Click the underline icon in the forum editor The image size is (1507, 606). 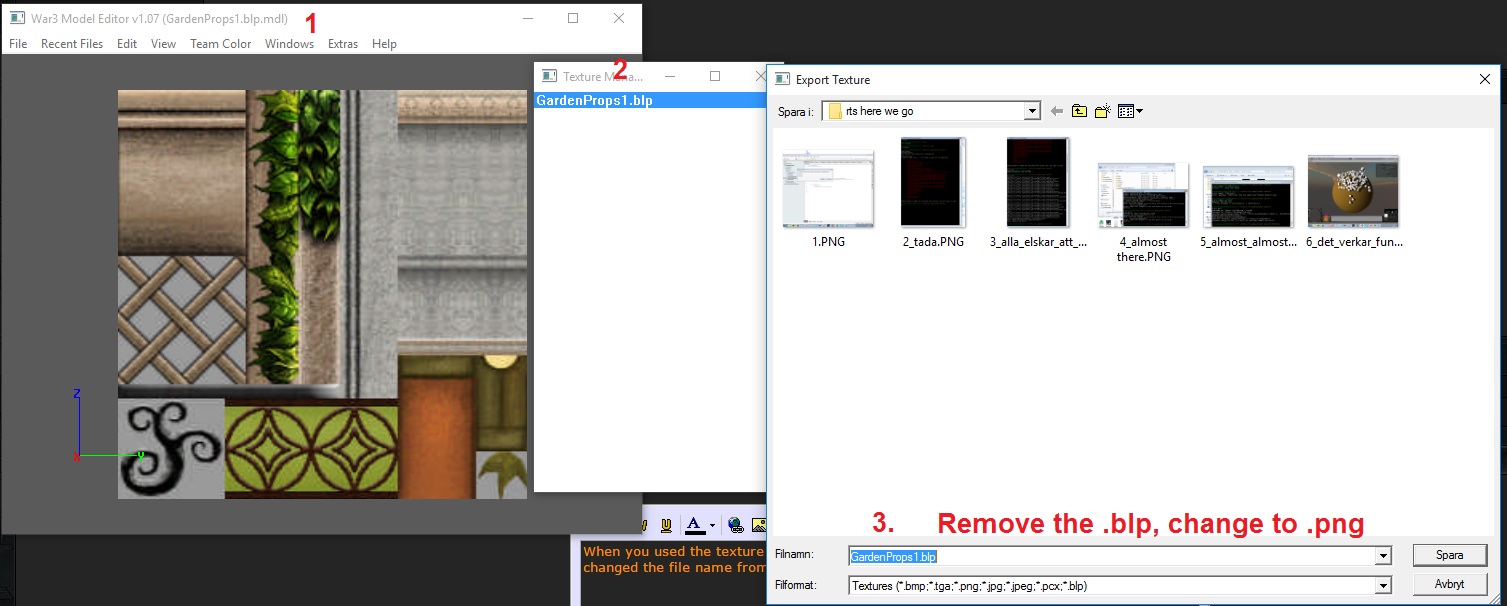[x=666, y=525]
